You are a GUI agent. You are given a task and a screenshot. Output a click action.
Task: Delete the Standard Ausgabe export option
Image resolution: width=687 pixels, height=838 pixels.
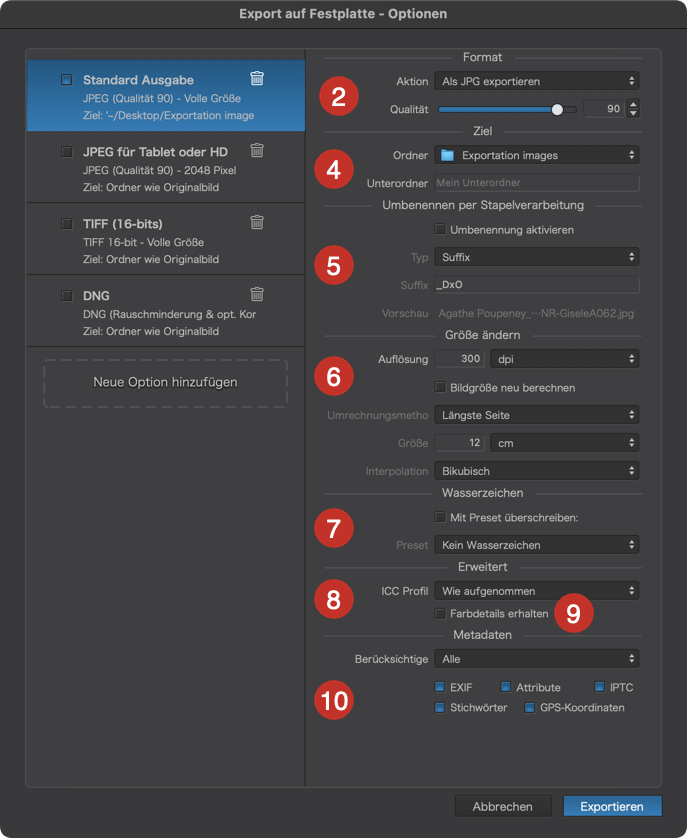257,79
